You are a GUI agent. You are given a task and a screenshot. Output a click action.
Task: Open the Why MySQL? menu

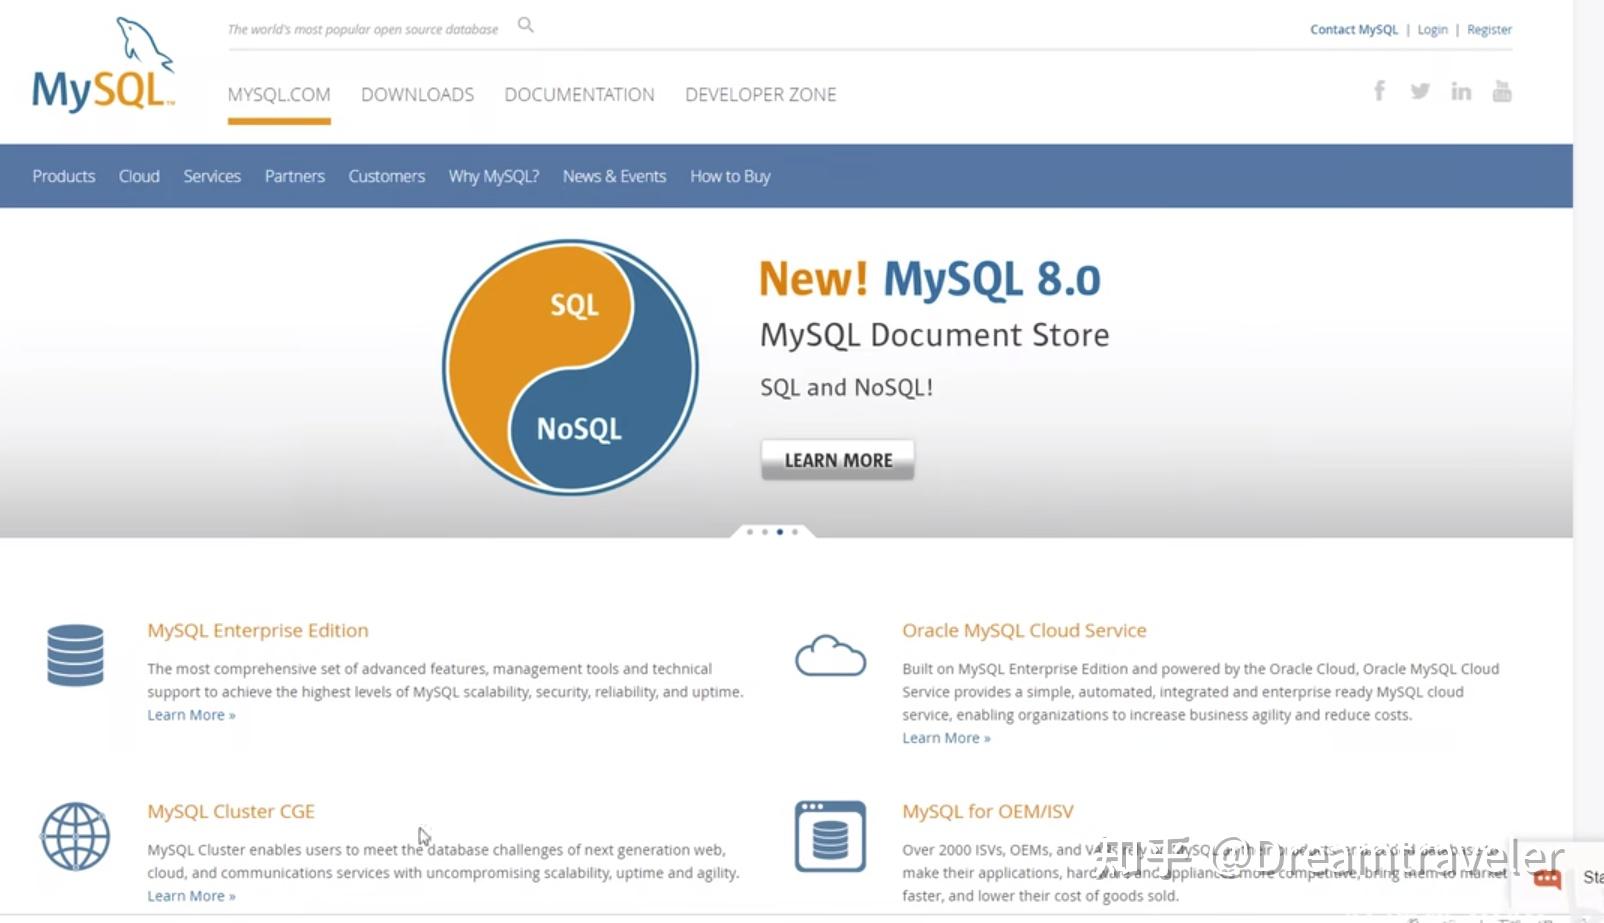click(493, 176)
